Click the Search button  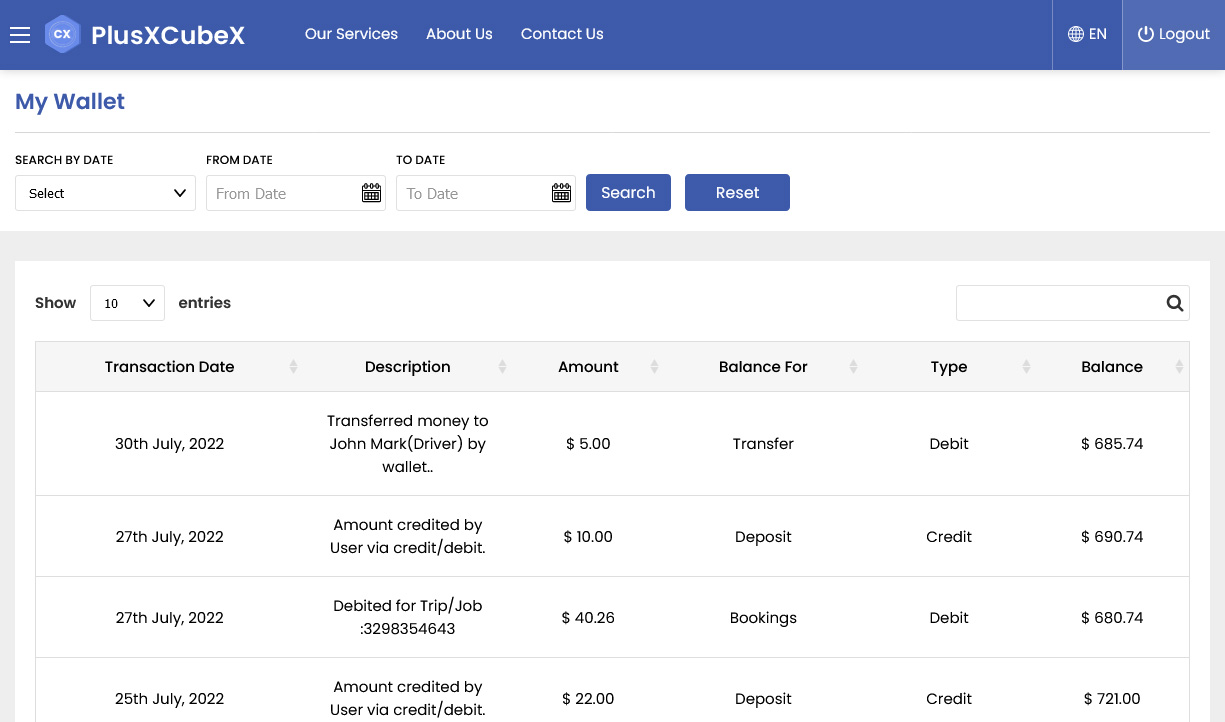coord(628,193)
